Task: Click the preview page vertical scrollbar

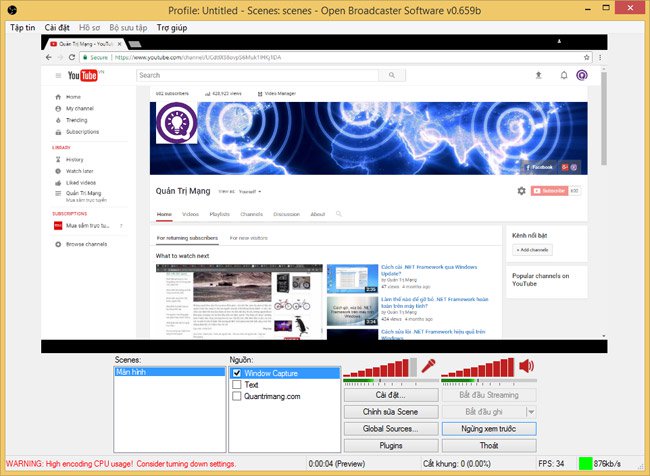Action: point(604,118)
